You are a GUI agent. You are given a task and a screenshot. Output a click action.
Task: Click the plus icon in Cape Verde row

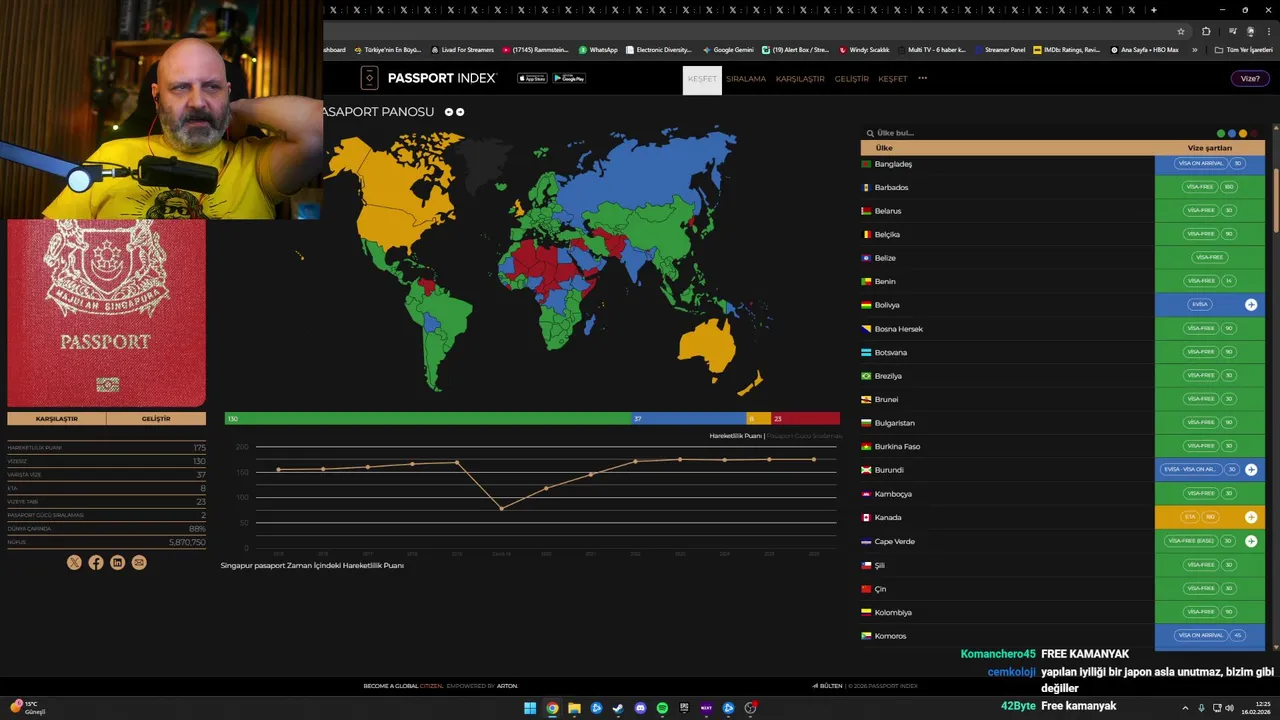[1251, 541]
